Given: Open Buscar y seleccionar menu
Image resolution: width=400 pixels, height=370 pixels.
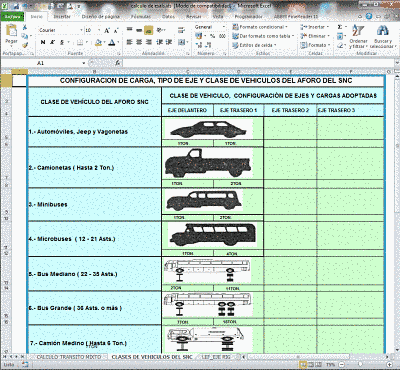Looking at the screenshot, I should (382, 36).
